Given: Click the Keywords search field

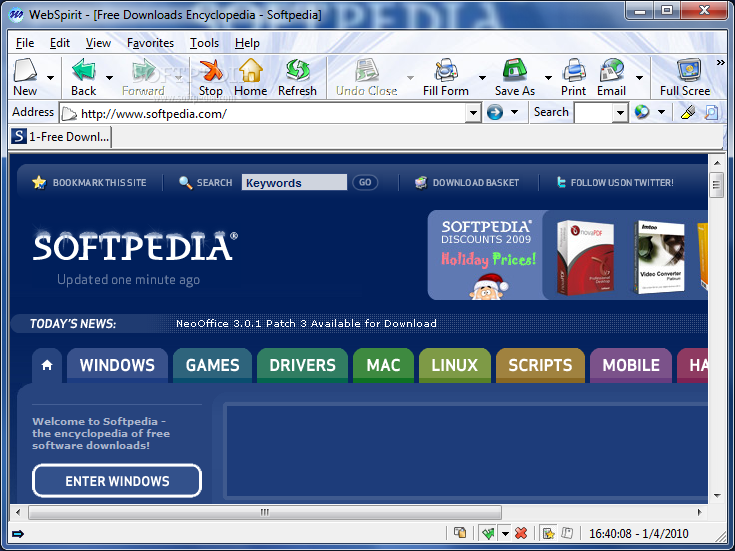Looking at the screenshot, I should 294,182.
